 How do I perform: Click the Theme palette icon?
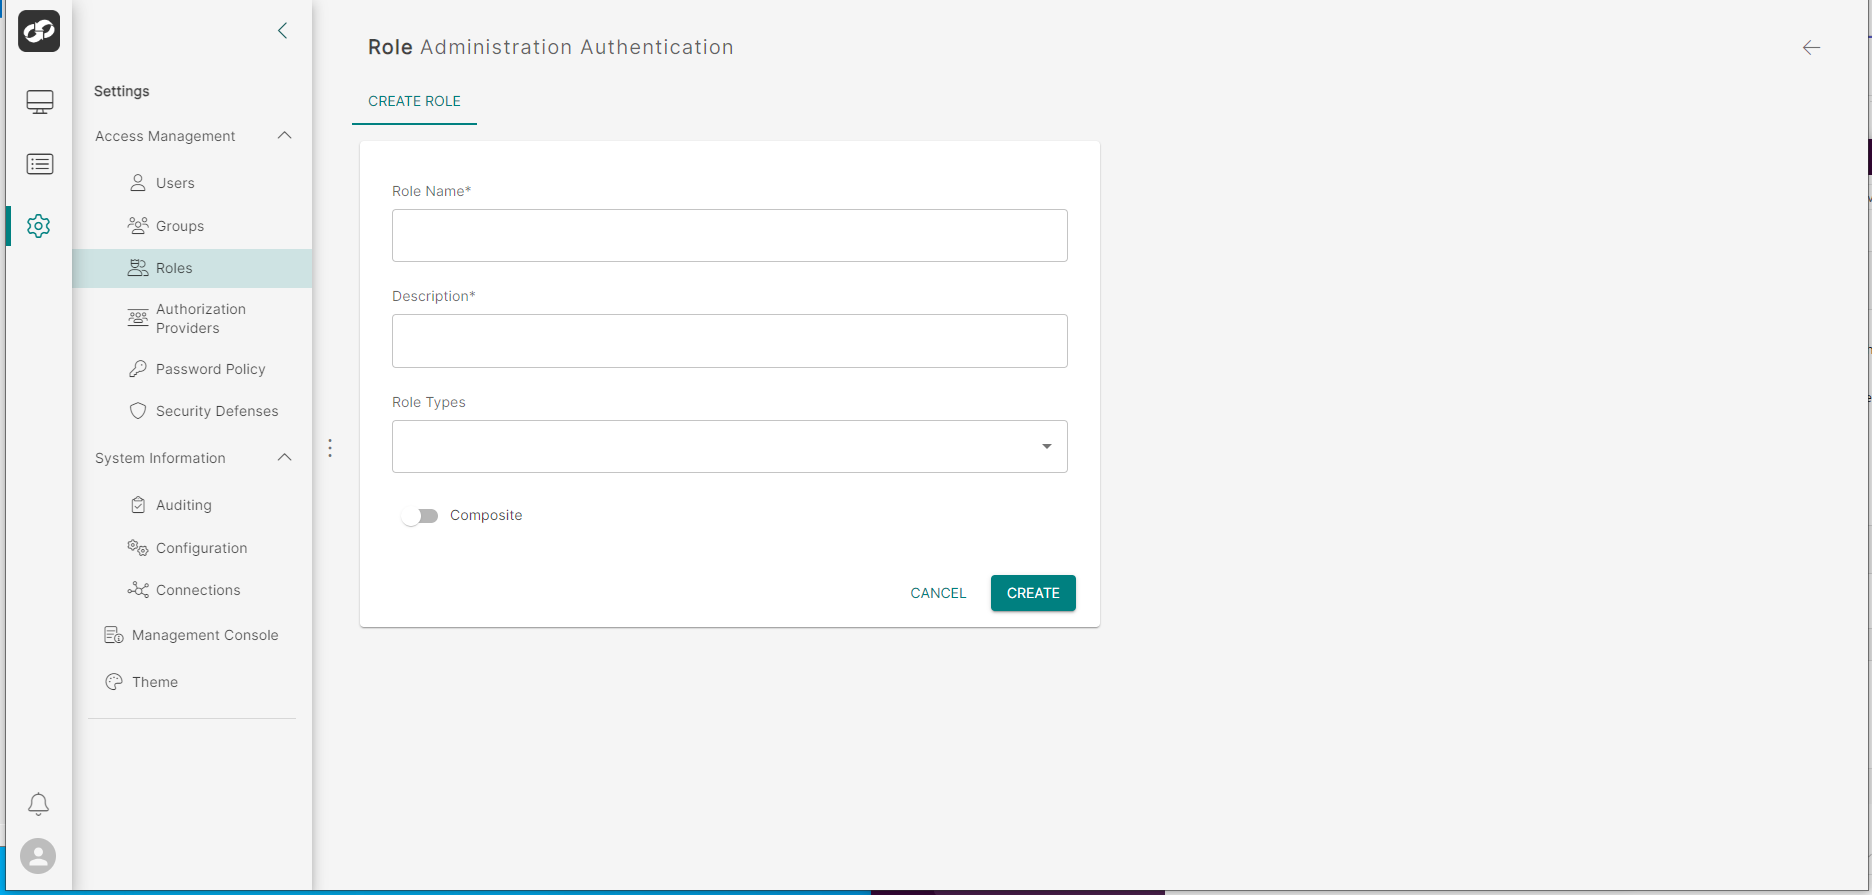114,682
